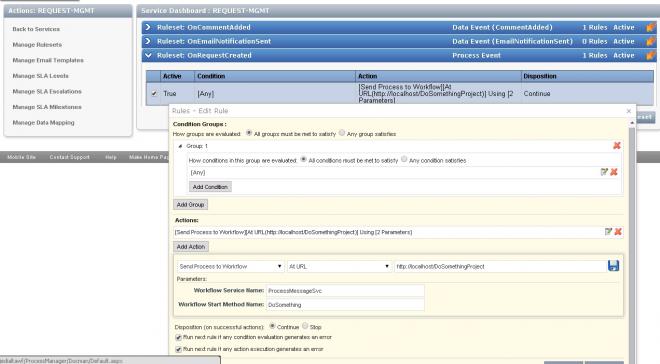The height and width of the screenshot is (364, 660).
Task: Open Manage SLA Escalations
Action: pyautogui.click(x=47, y=91)
